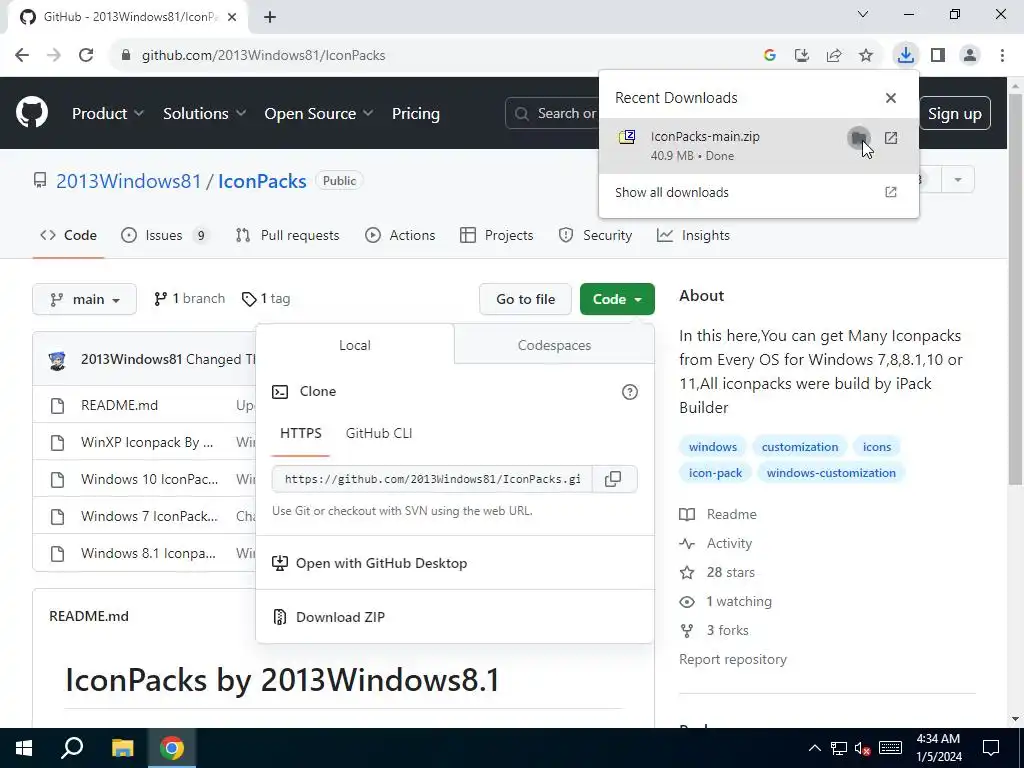Click the Pricing link
Image resolution: width=1024 pixels, height=768 pixels.
(415, 114)
